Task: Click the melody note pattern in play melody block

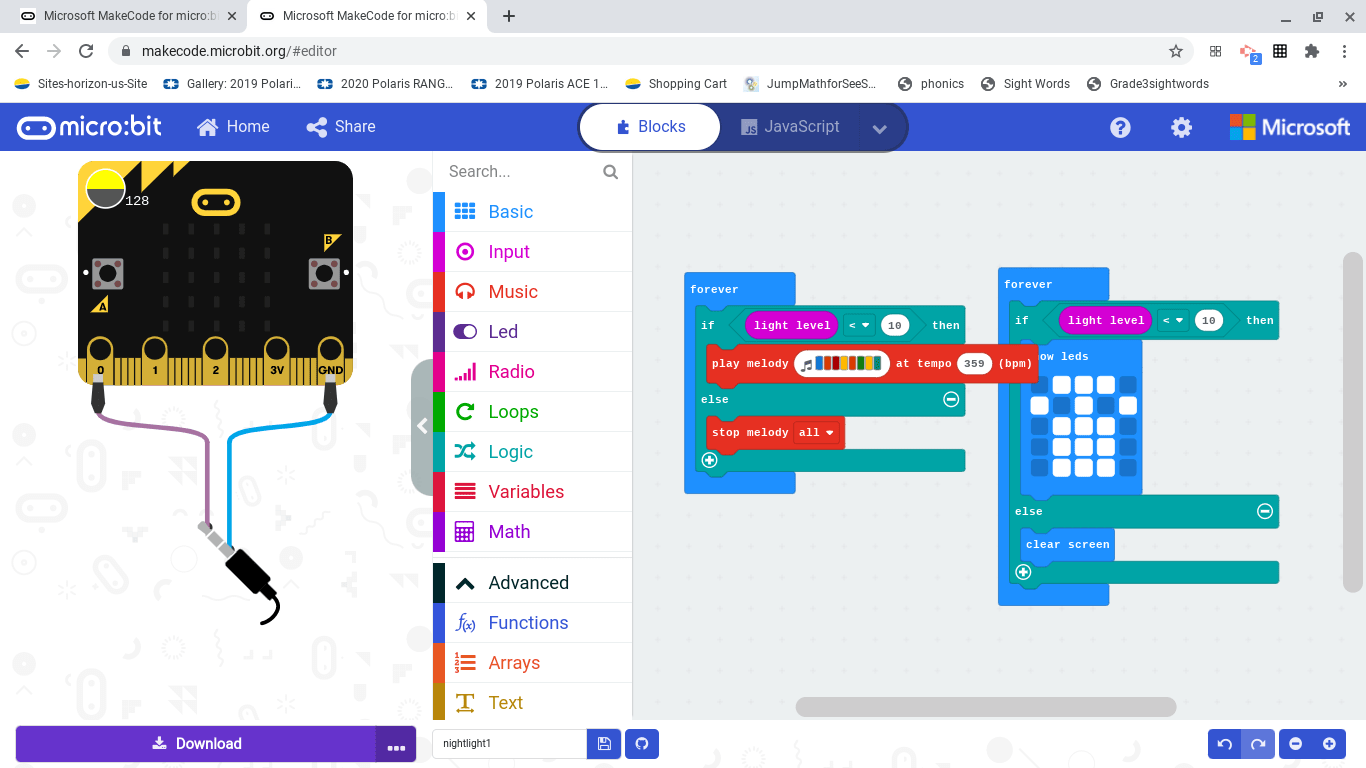Action: (841, 363)
